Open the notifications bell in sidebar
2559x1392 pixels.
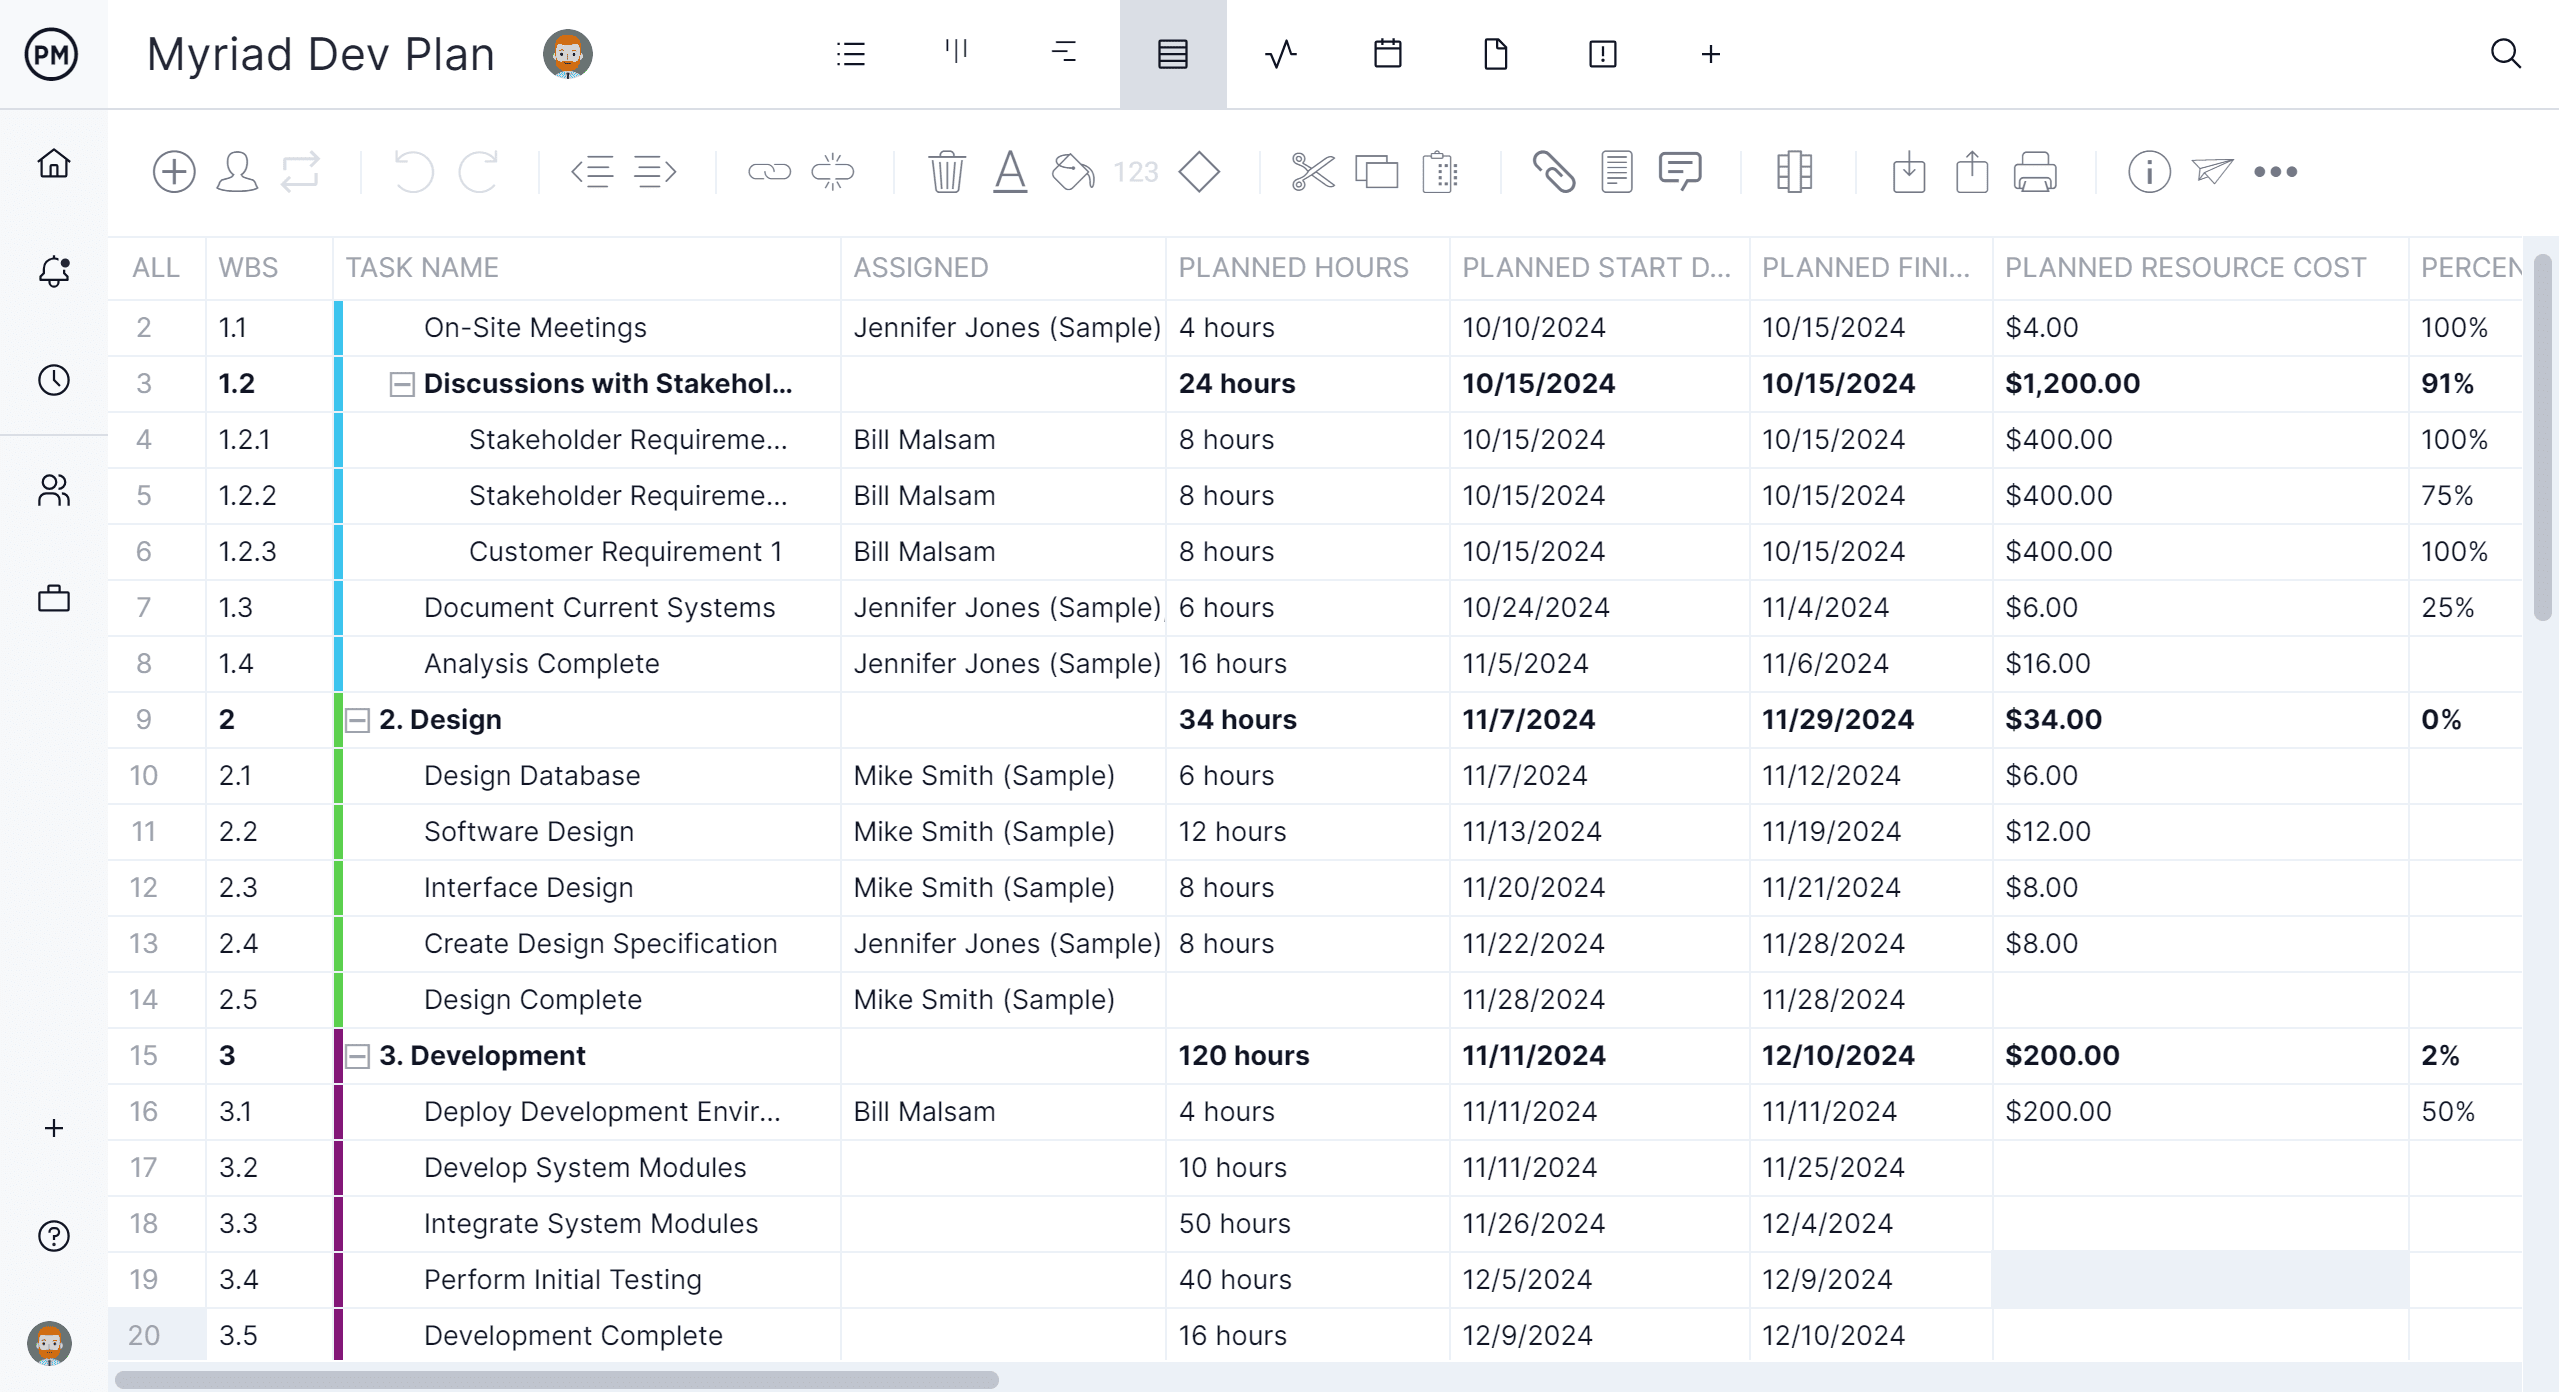pos(54,271)
